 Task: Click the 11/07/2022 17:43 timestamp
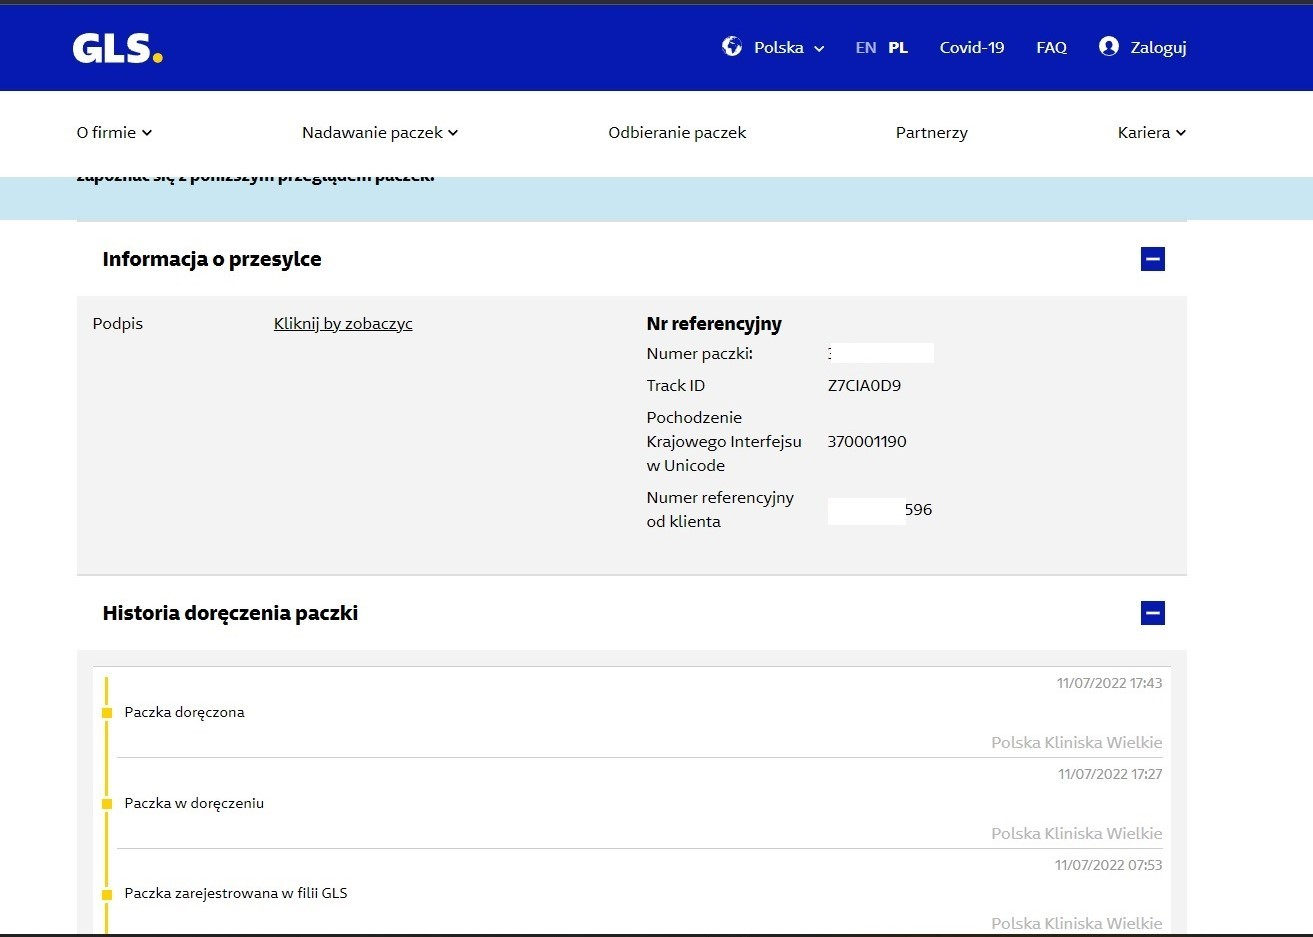1109,683
